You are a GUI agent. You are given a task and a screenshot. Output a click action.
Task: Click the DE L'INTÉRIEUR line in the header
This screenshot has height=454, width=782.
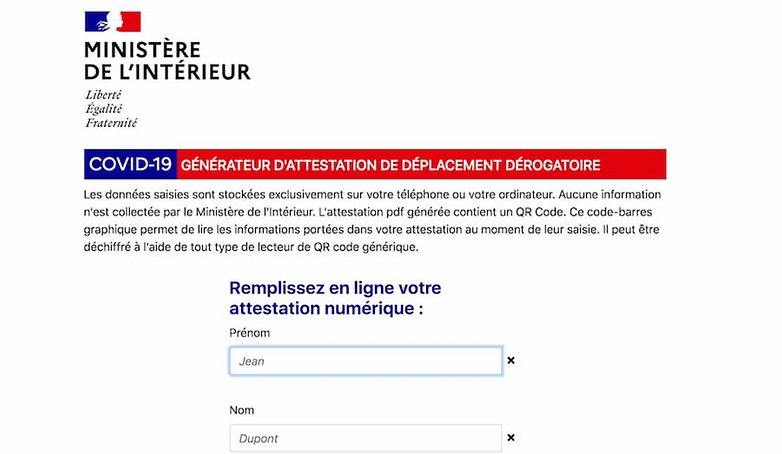click(x=167, y=72)
